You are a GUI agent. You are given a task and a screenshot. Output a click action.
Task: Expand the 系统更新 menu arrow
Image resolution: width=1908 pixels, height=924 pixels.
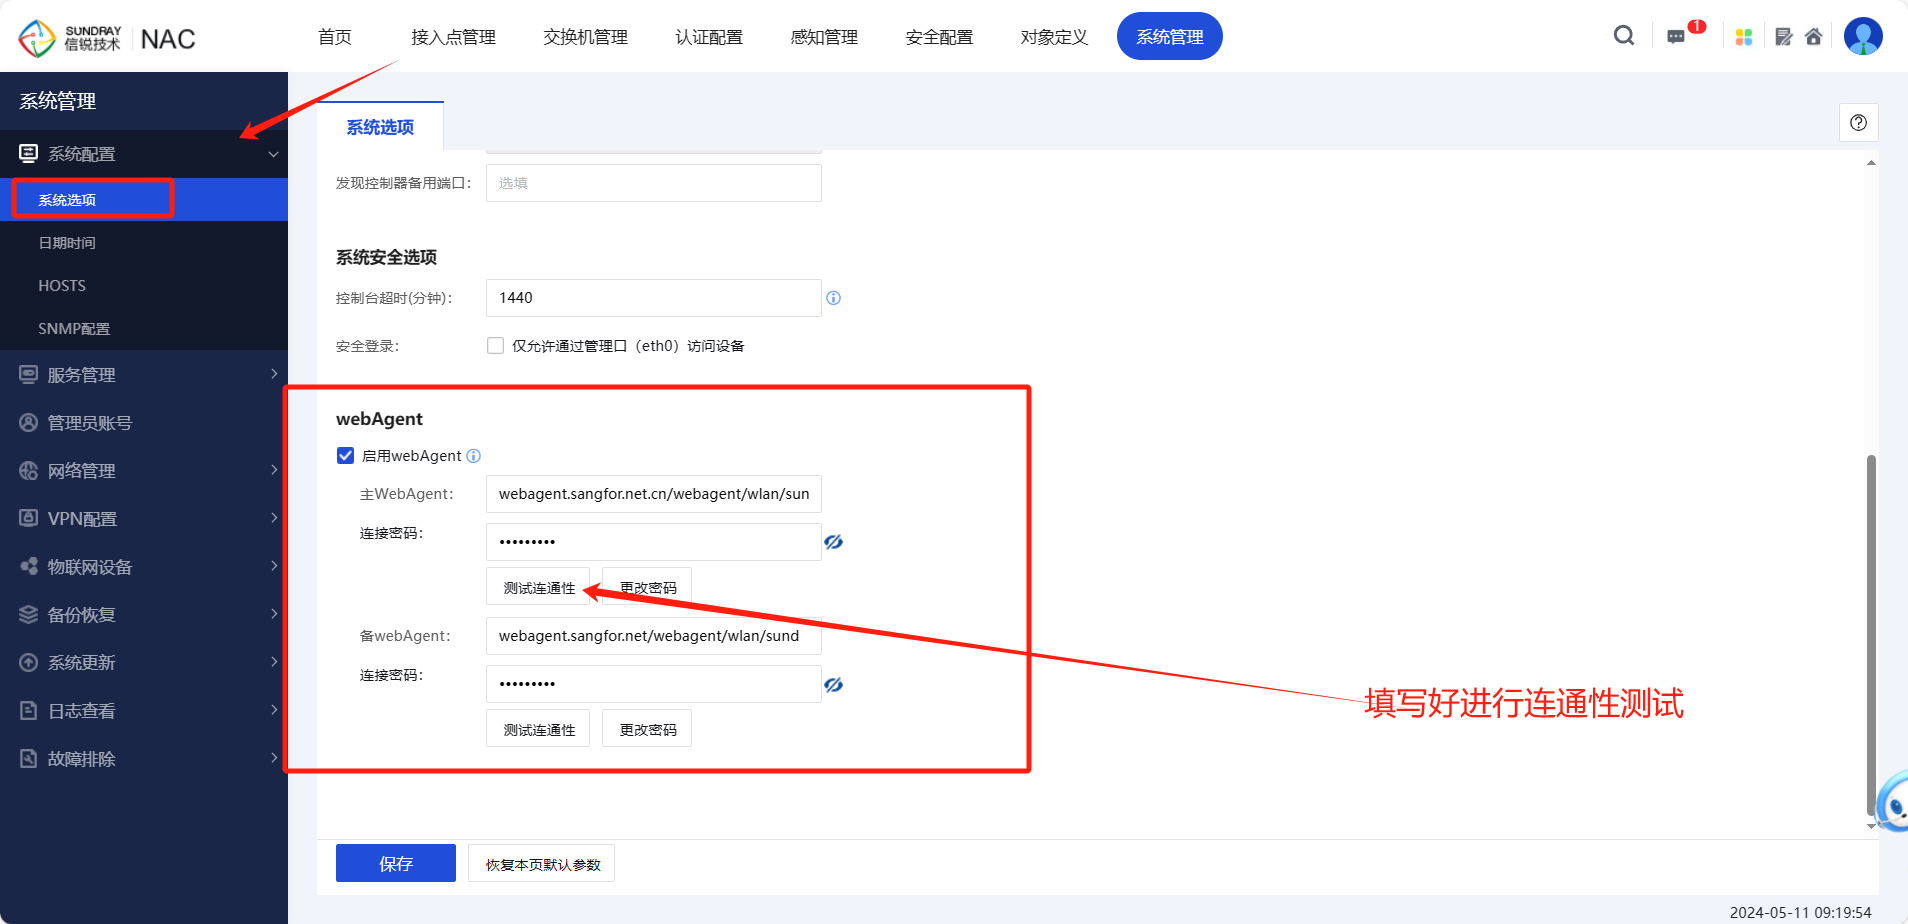[x=274, y=661]
